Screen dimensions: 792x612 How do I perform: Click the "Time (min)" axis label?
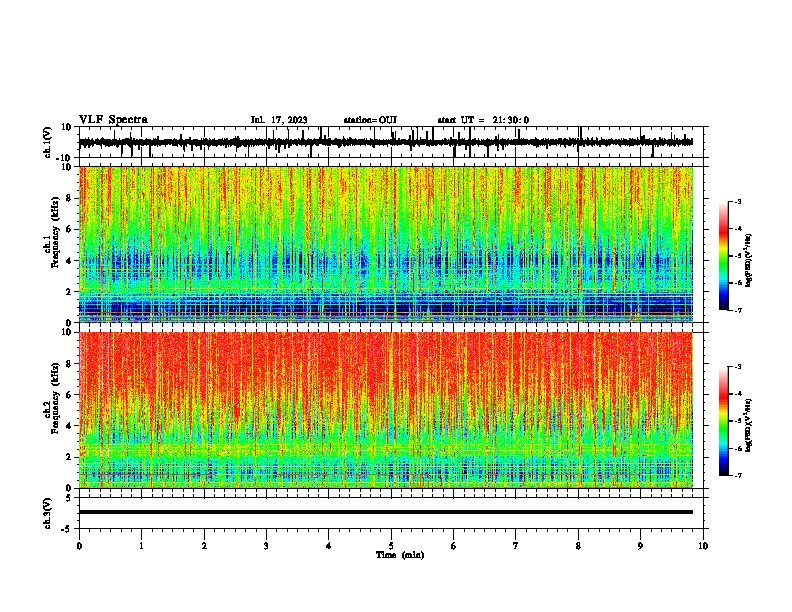(x=400, y=555)
